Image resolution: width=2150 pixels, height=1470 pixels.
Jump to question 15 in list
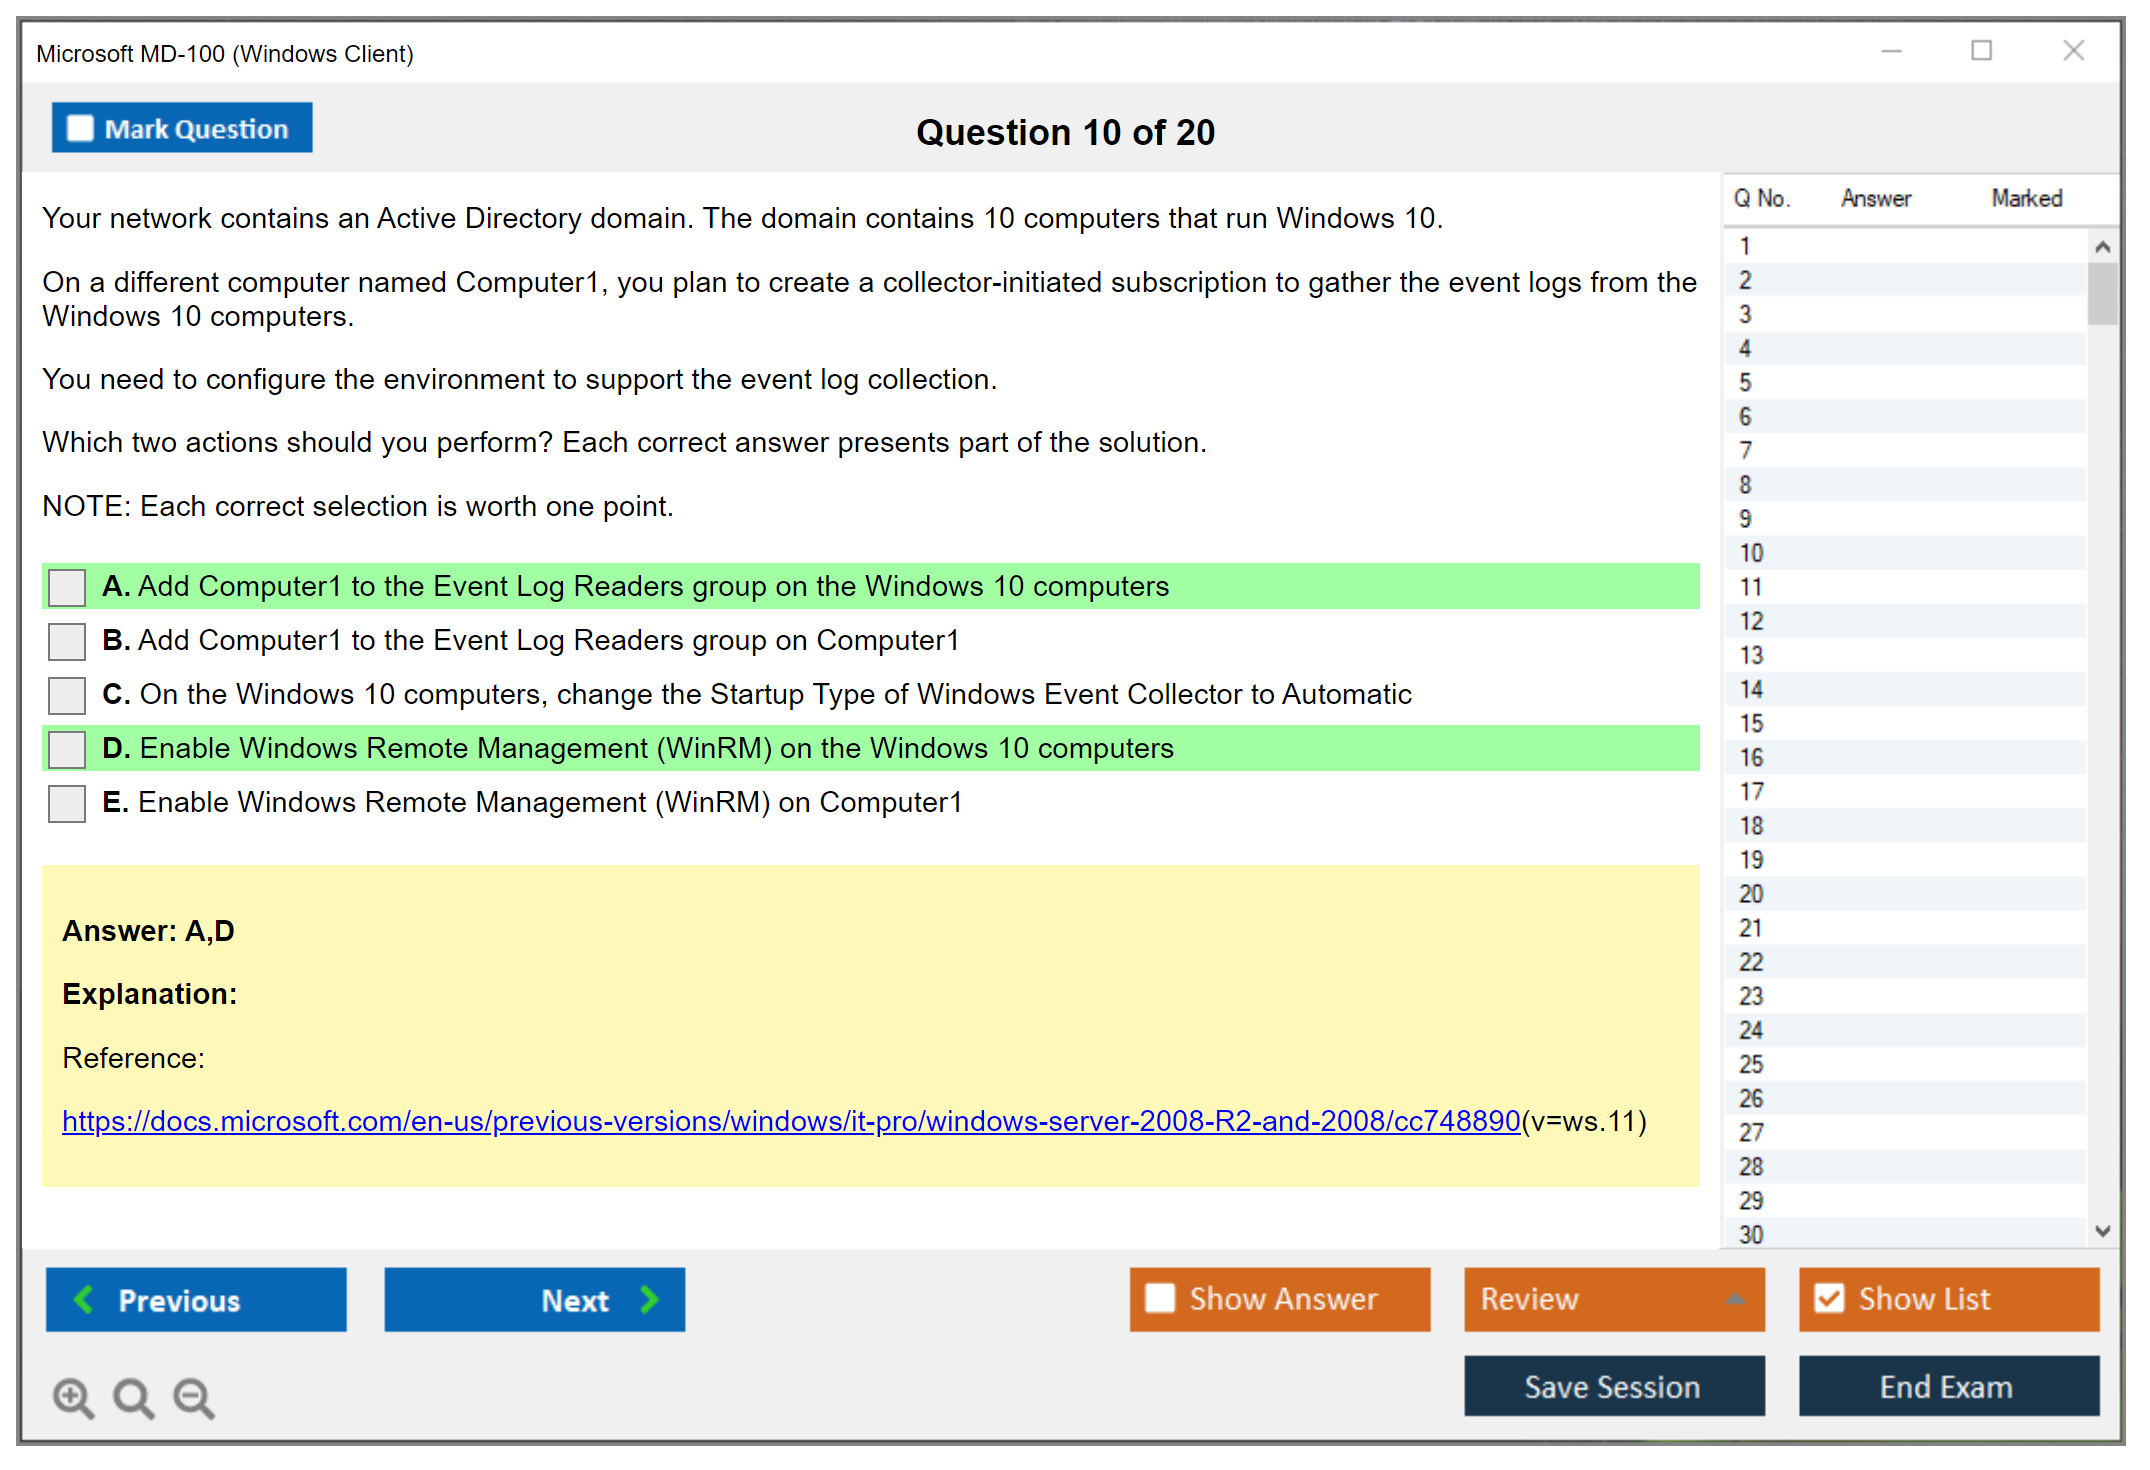click(x=1752, y=723)
